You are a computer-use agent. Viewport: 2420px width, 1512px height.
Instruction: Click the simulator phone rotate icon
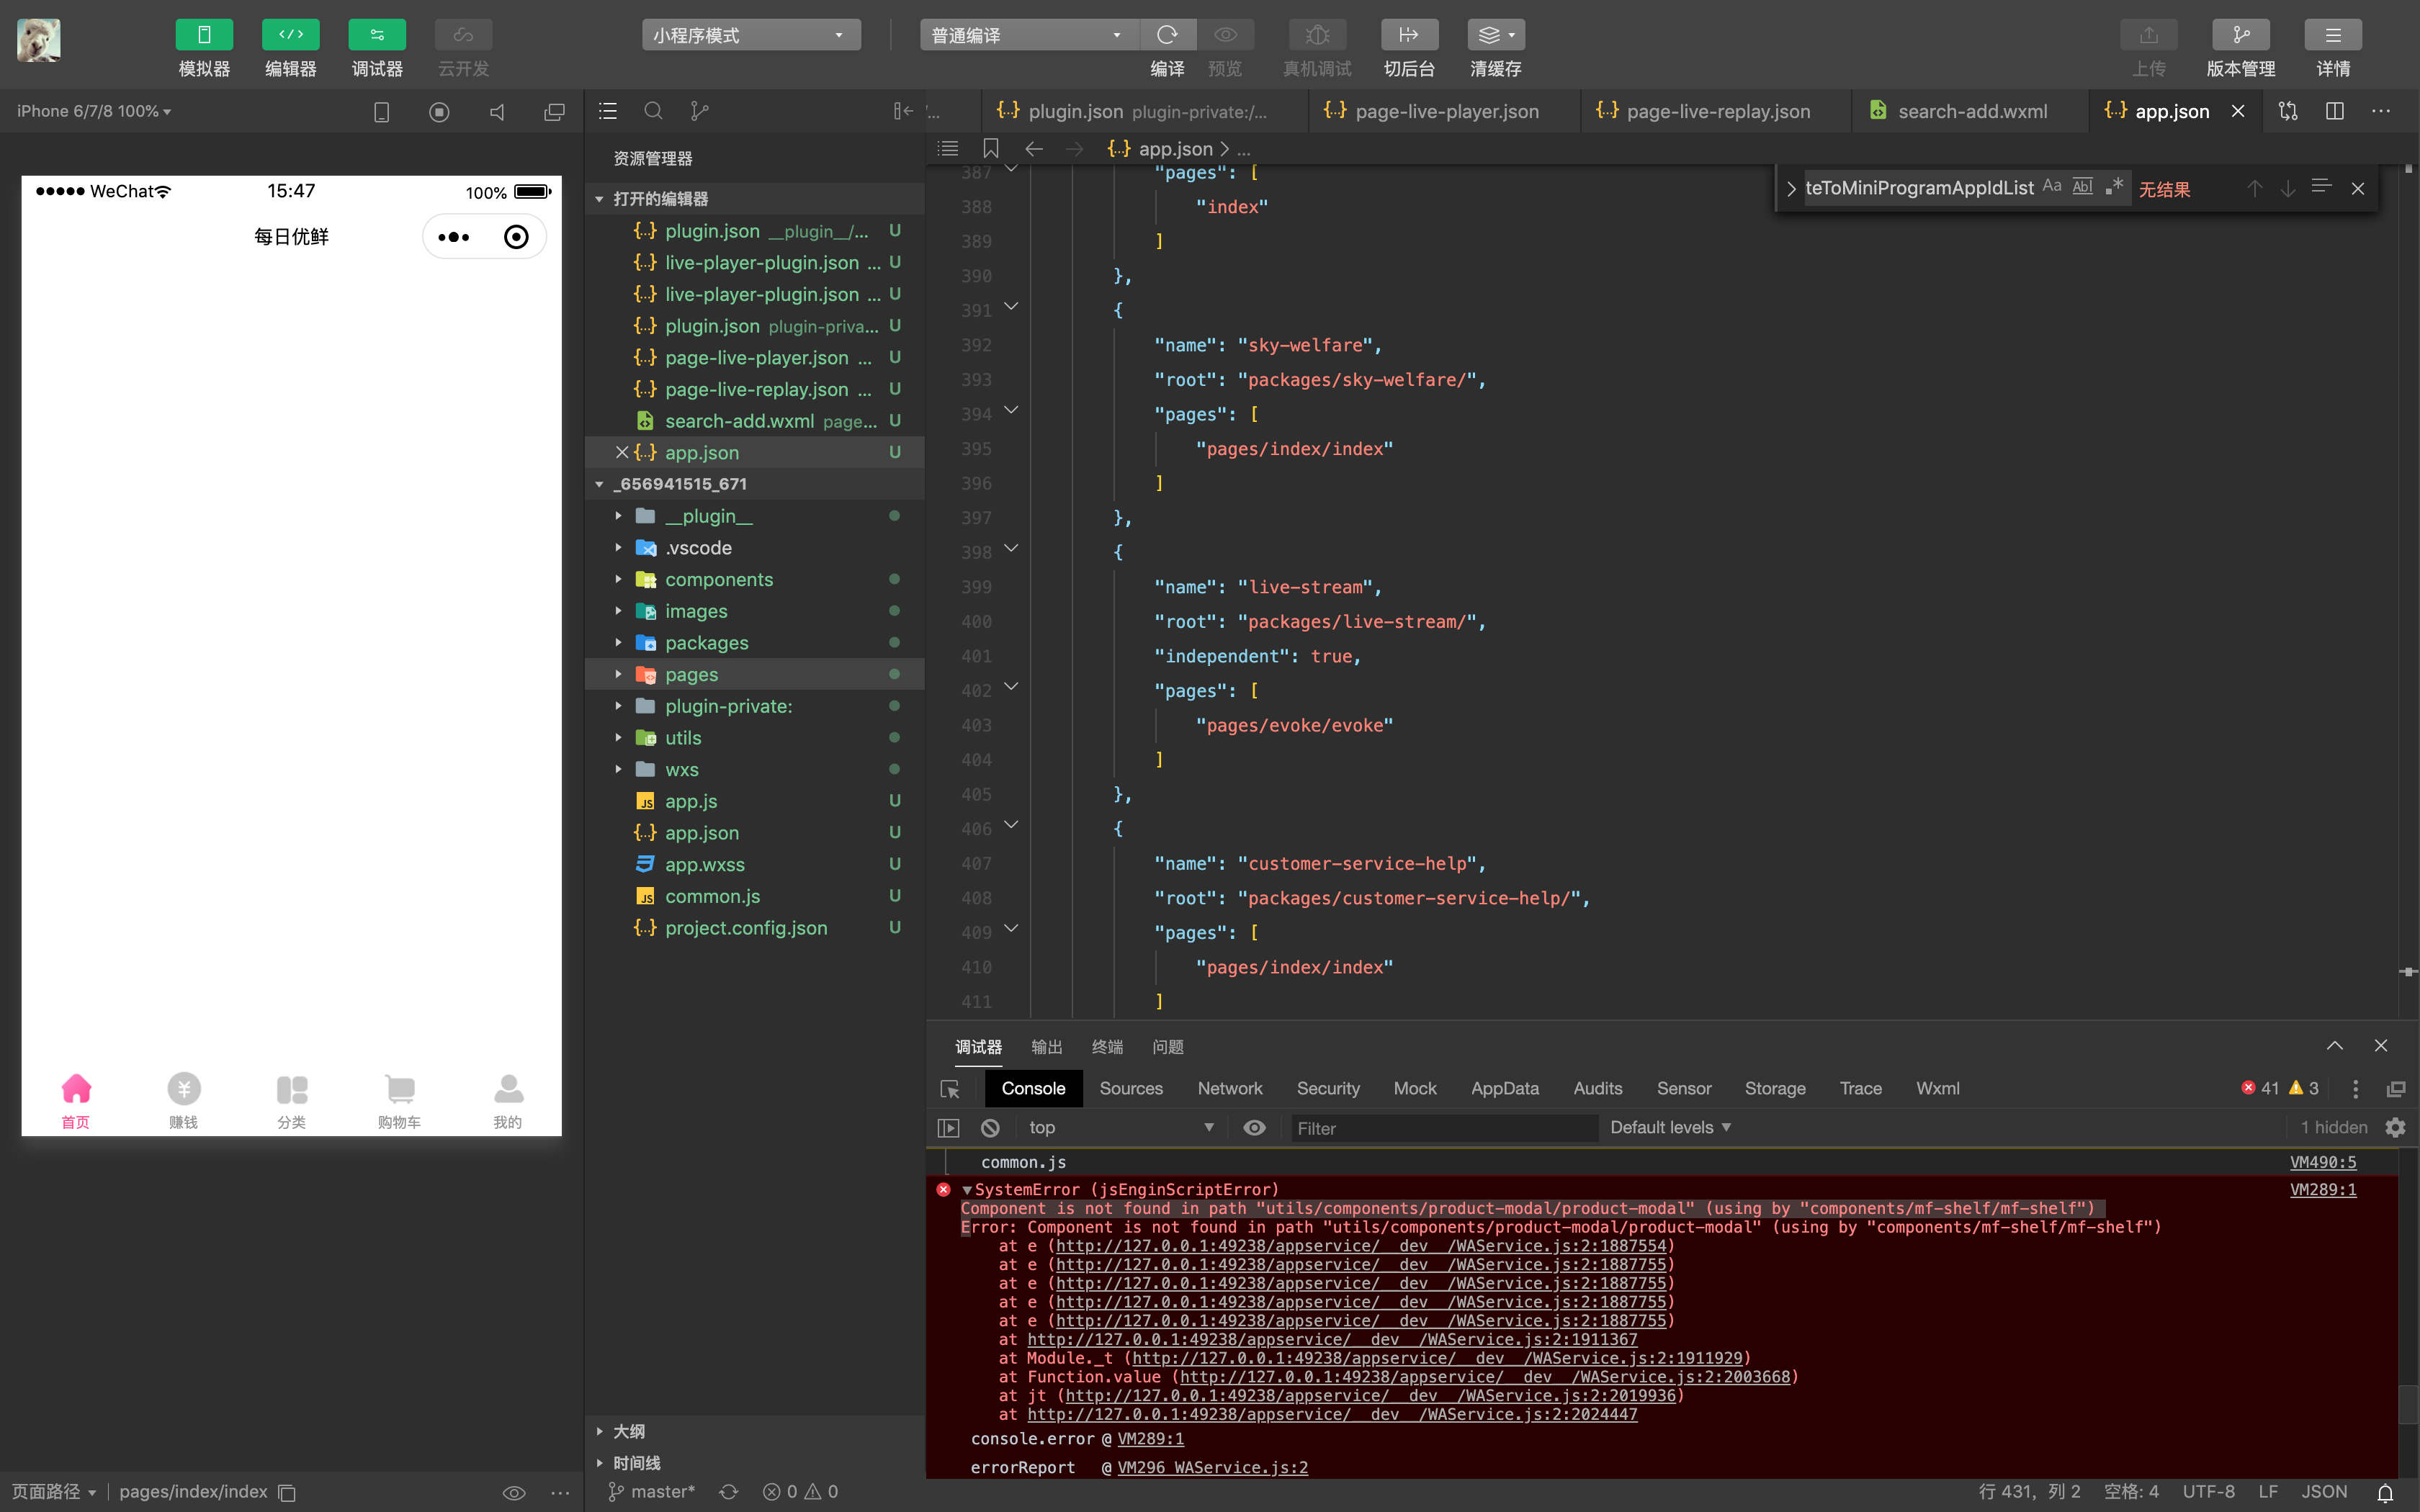click(381, 111)
